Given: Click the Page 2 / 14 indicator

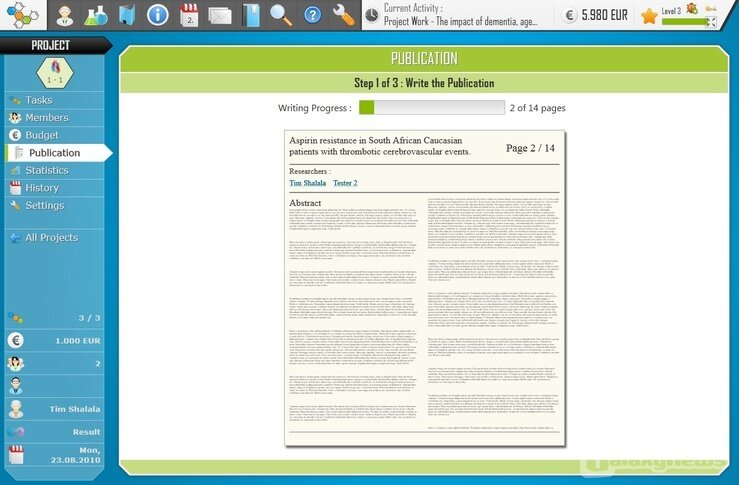Looking at the screenshot, I should pos(530,148).
